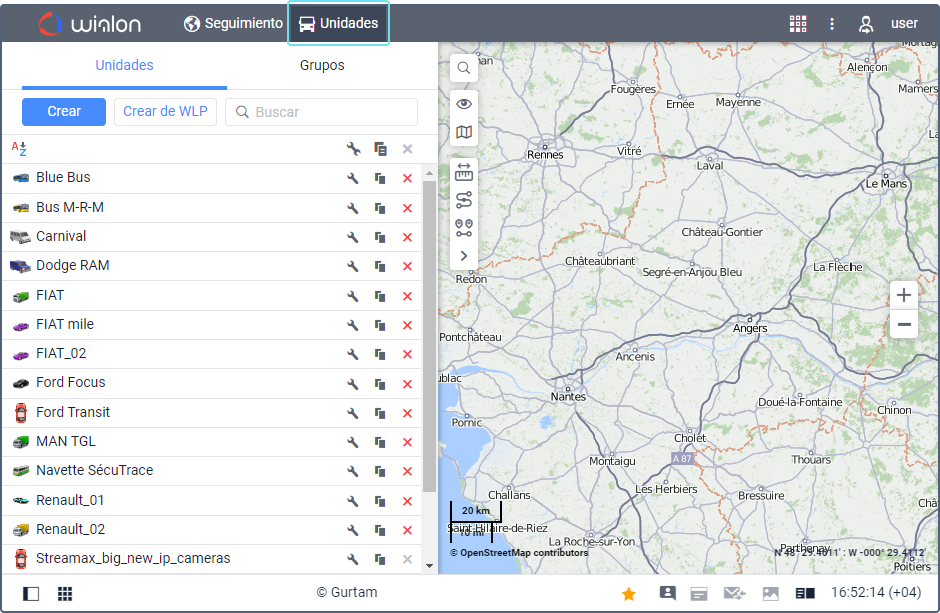Toggle the left sidebar panel visibility
The image size is (940, 613).
31,594
